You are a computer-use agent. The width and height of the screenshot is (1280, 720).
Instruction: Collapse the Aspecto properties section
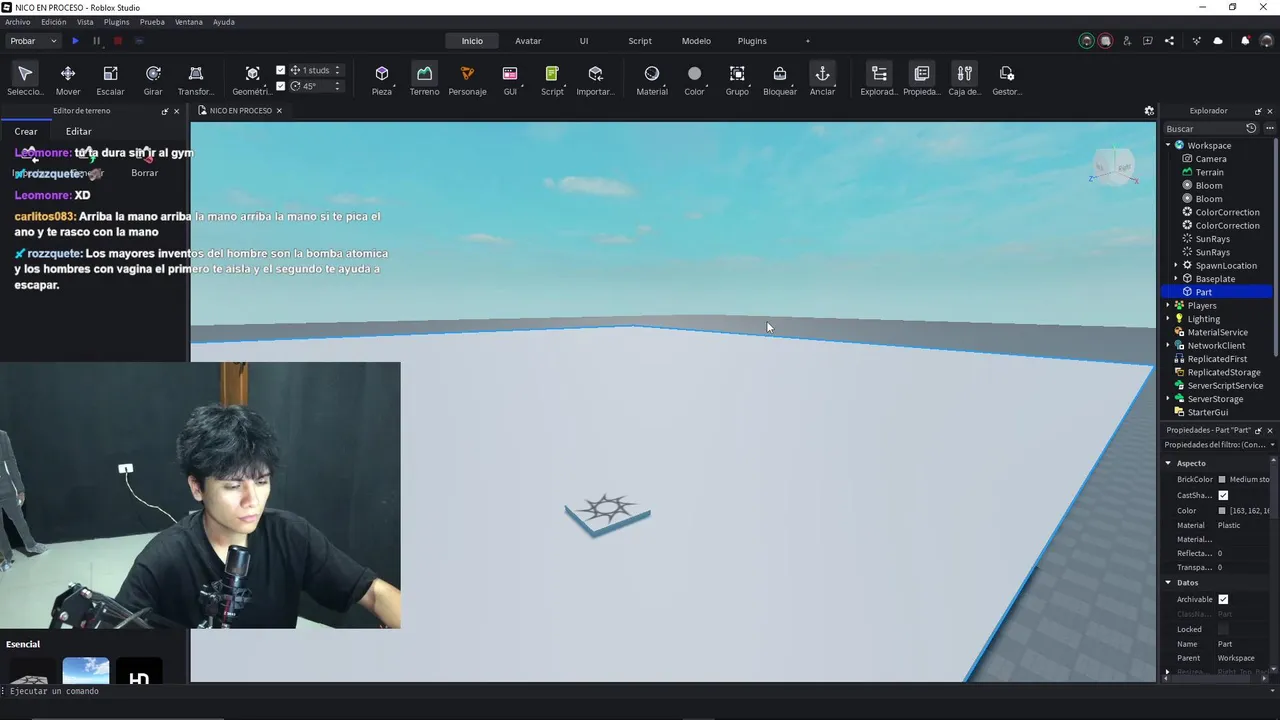(1168, 463)
